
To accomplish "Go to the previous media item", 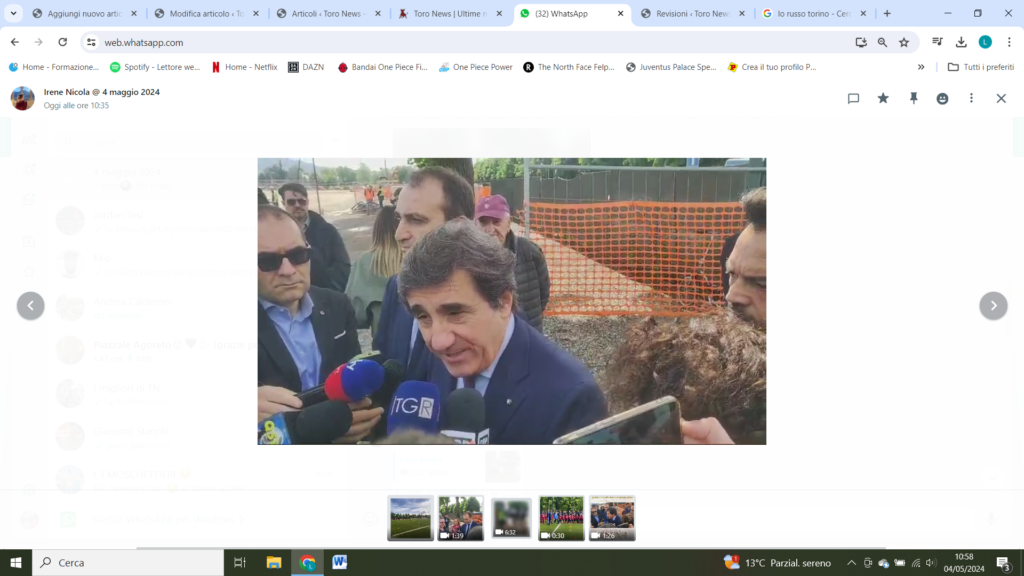I will [x=31, y=306].
